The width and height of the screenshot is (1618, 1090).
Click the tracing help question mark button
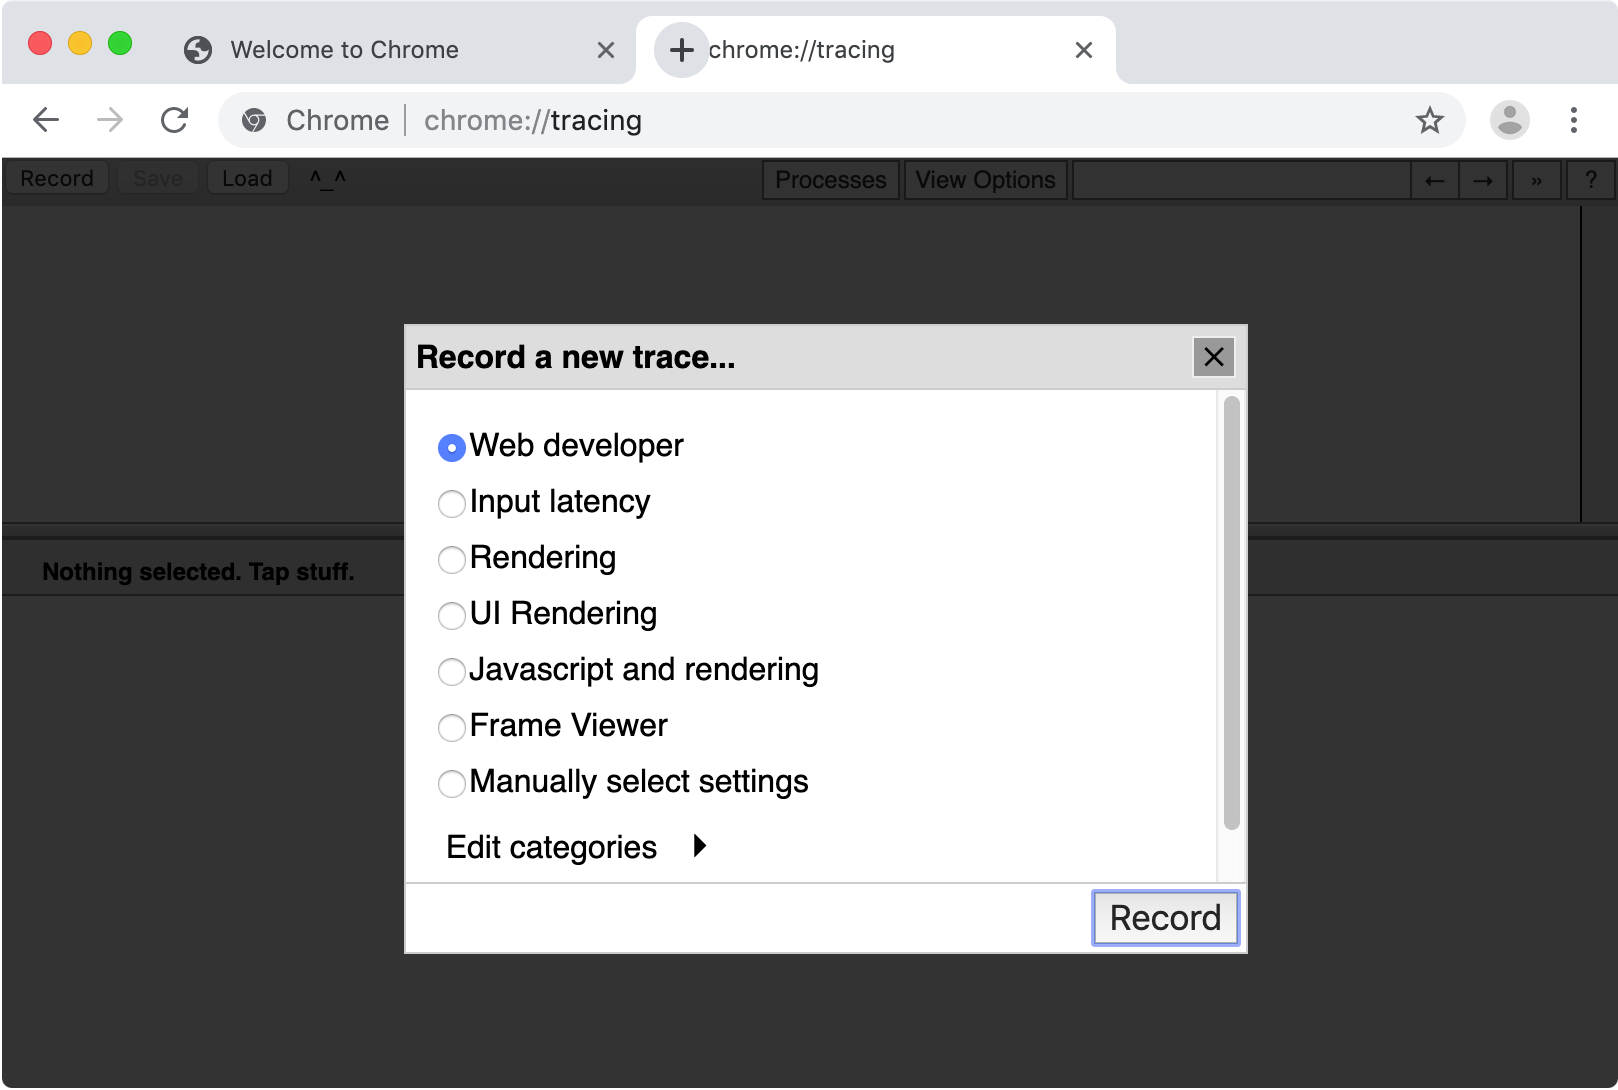coord(1590,180)
